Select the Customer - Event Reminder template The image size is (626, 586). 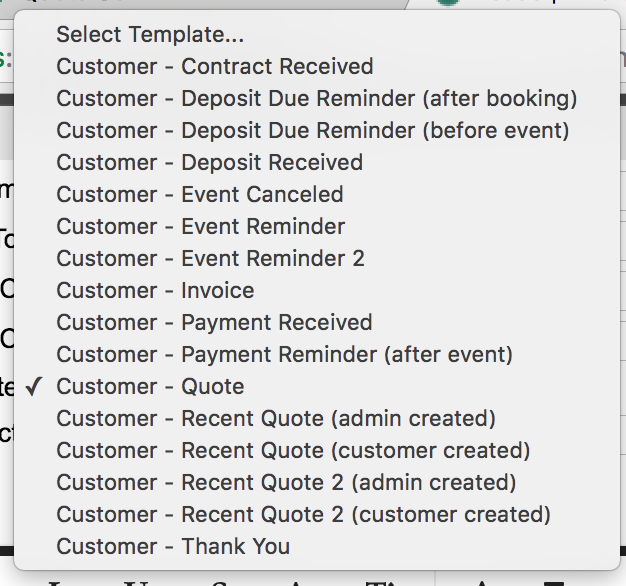200,227
